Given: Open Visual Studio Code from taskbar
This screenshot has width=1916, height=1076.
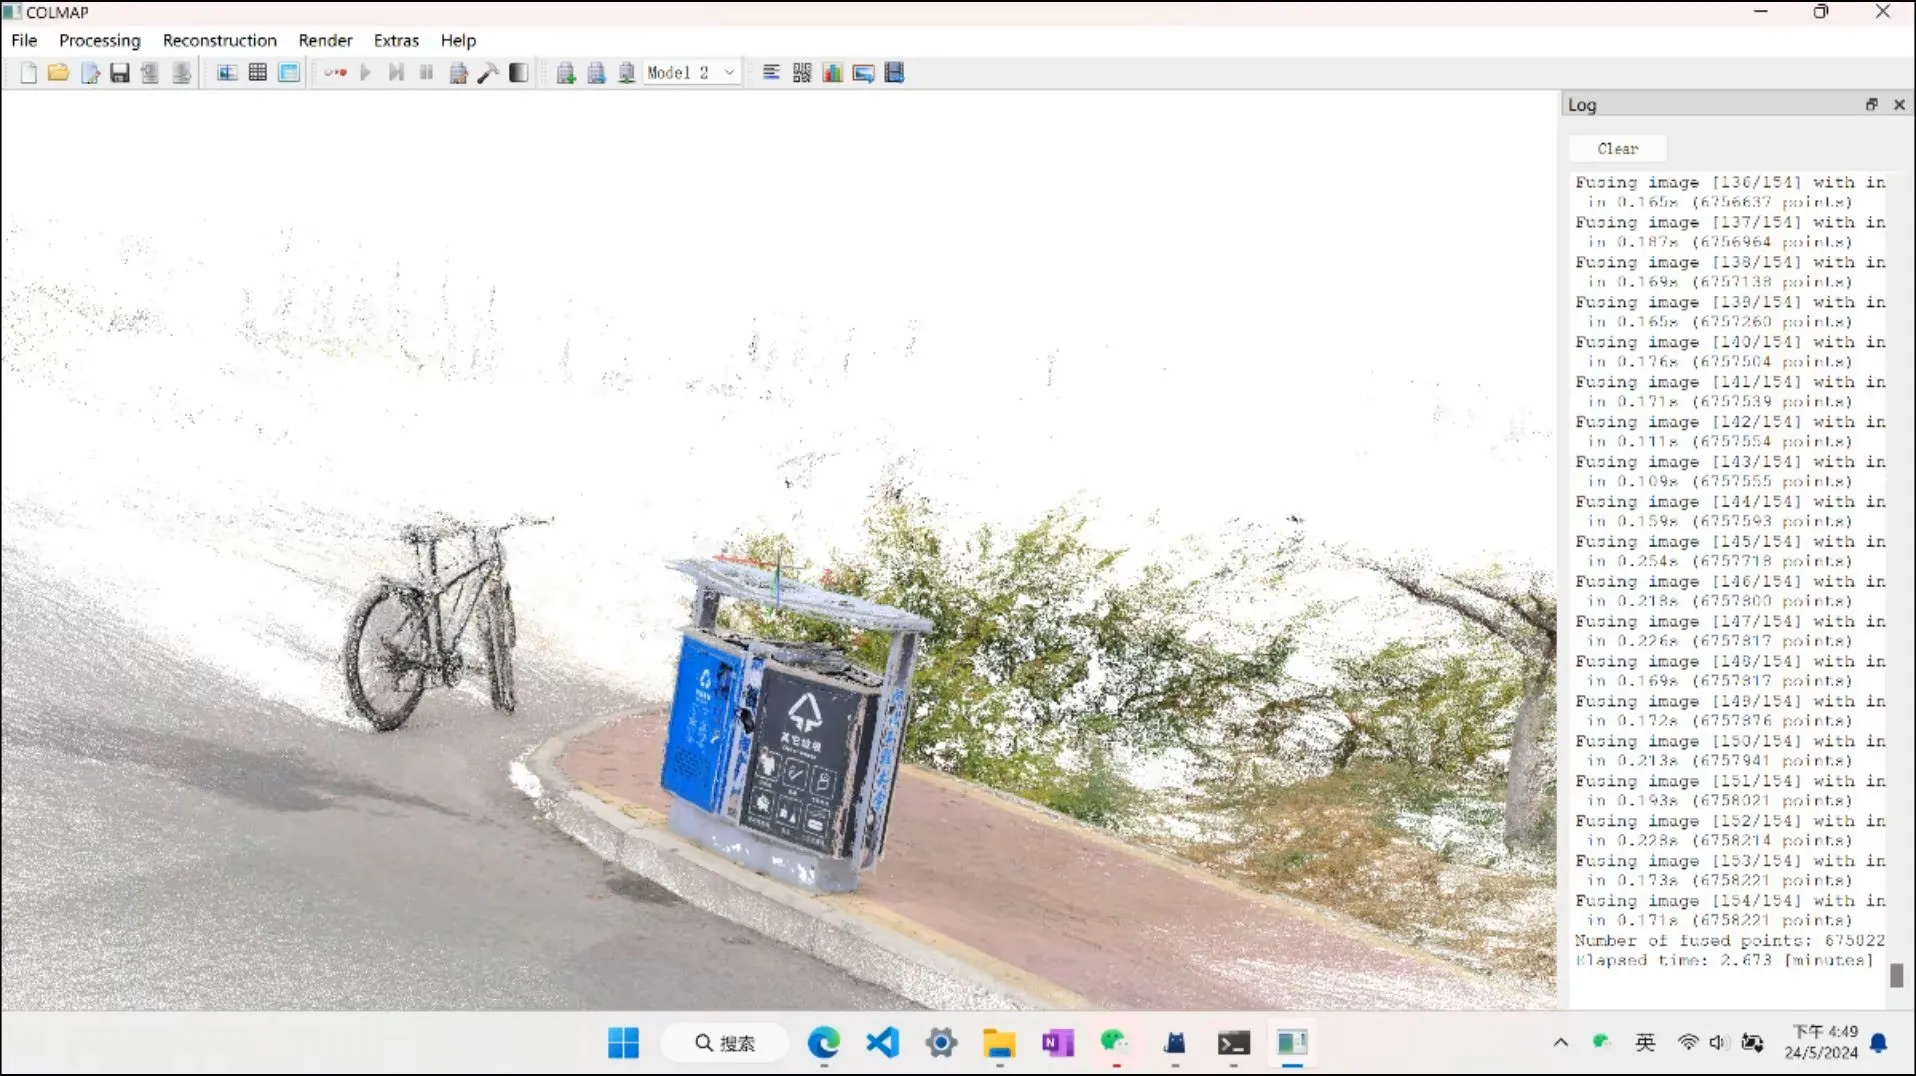Looking at the screenshot, I should tap(882, 1043).
